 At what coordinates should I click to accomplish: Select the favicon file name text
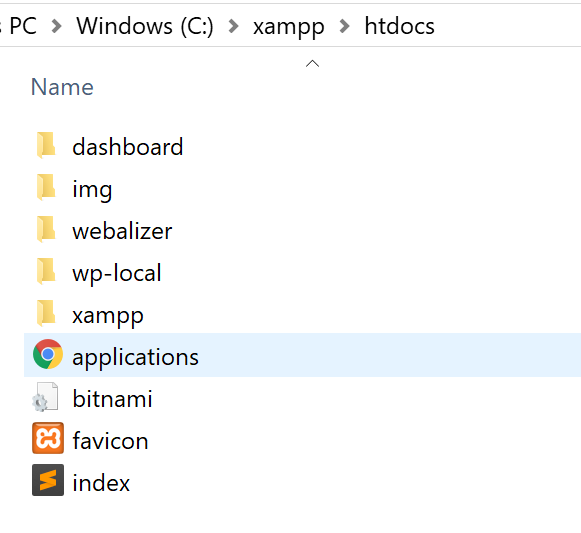coord(110,441)
